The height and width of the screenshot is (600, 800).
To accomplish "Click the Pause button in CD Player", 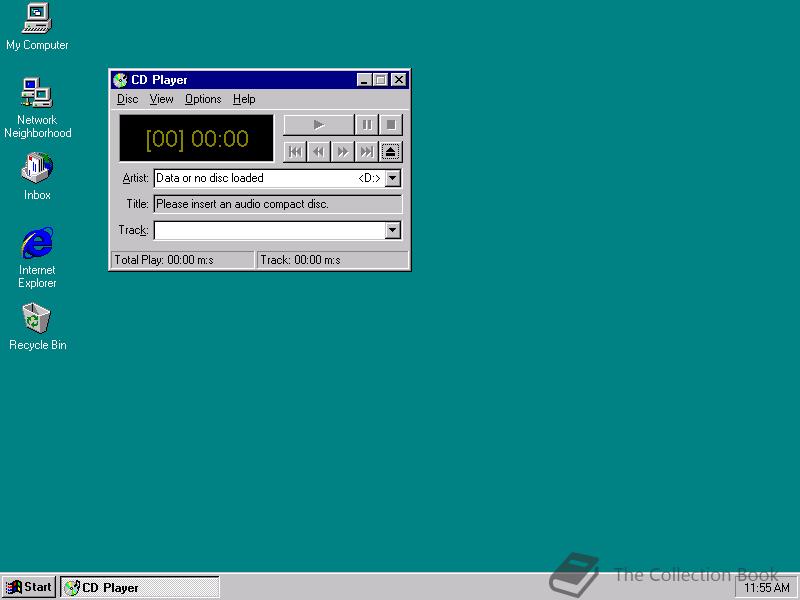I will pyautogui.click(x=366, y=125).
